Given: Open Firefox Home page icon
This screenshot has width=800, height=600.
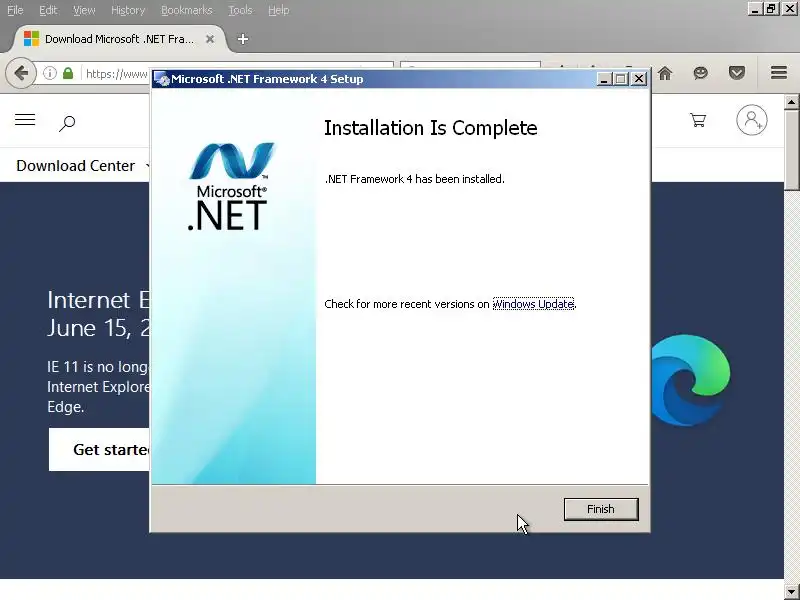Looking at the screenshot, I should [665, 73].
